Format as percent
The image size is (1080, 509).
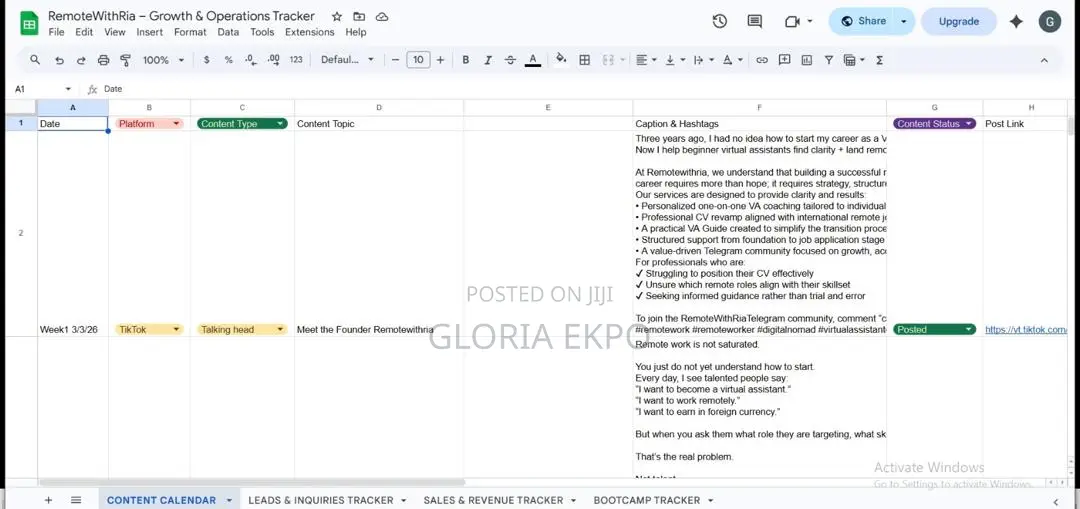coord(229,60)
